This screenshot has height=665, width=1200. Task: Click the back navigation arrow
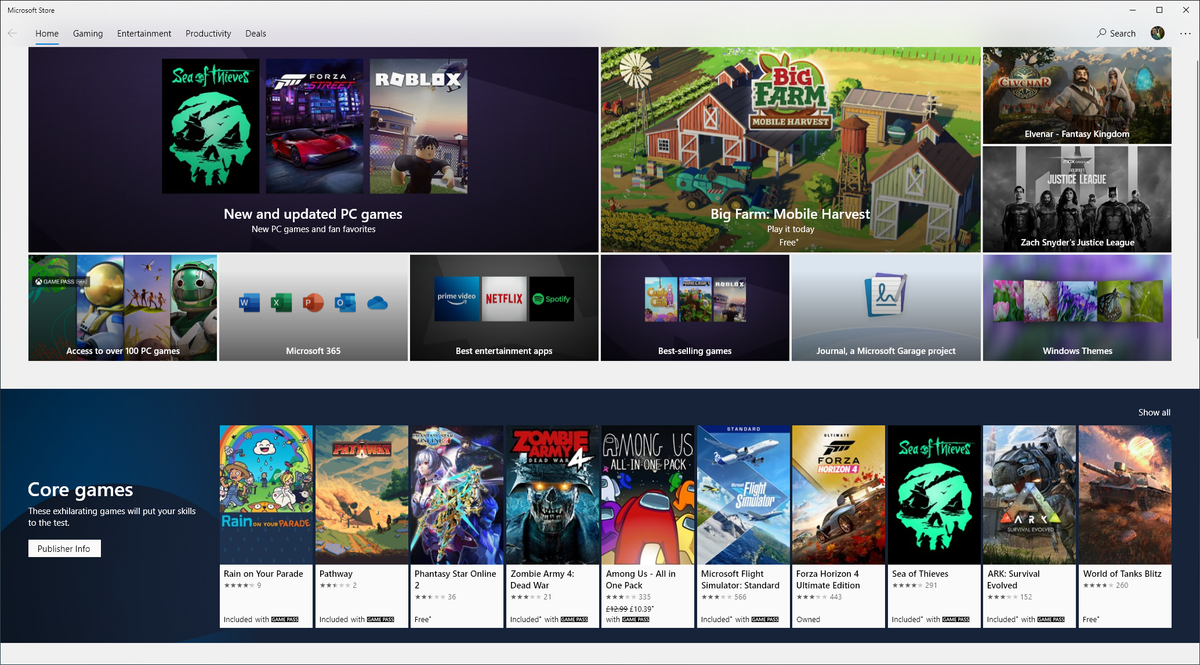tap(11, 33)
